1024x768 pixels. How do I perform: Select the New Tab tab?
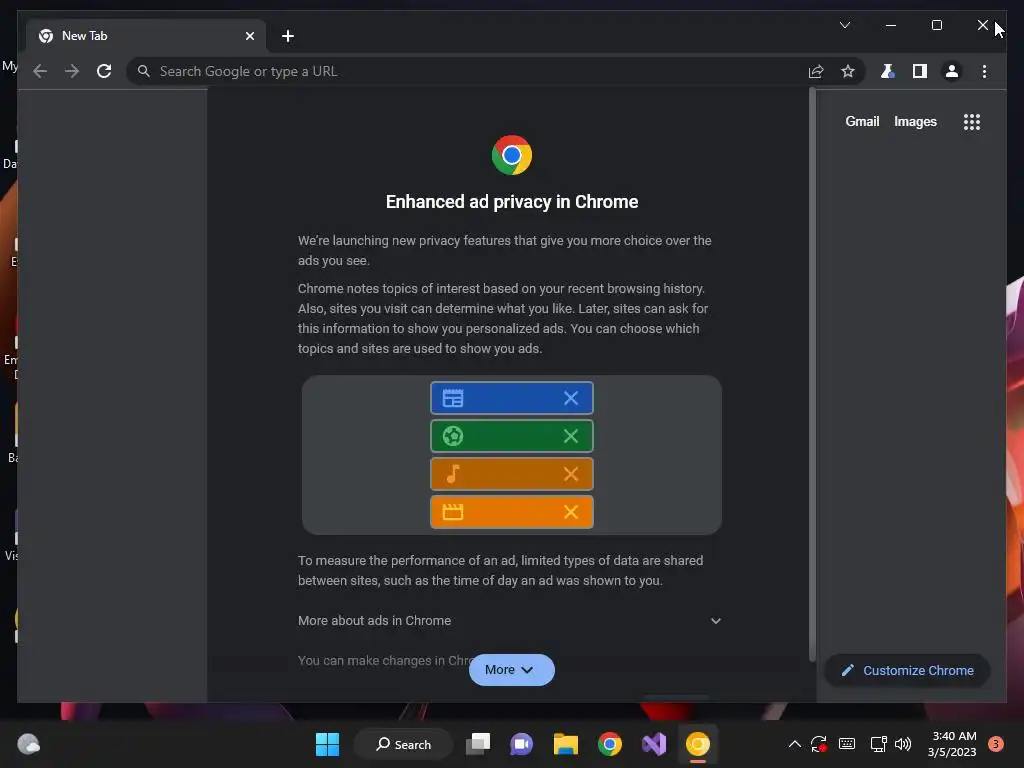tap(146, 36)
